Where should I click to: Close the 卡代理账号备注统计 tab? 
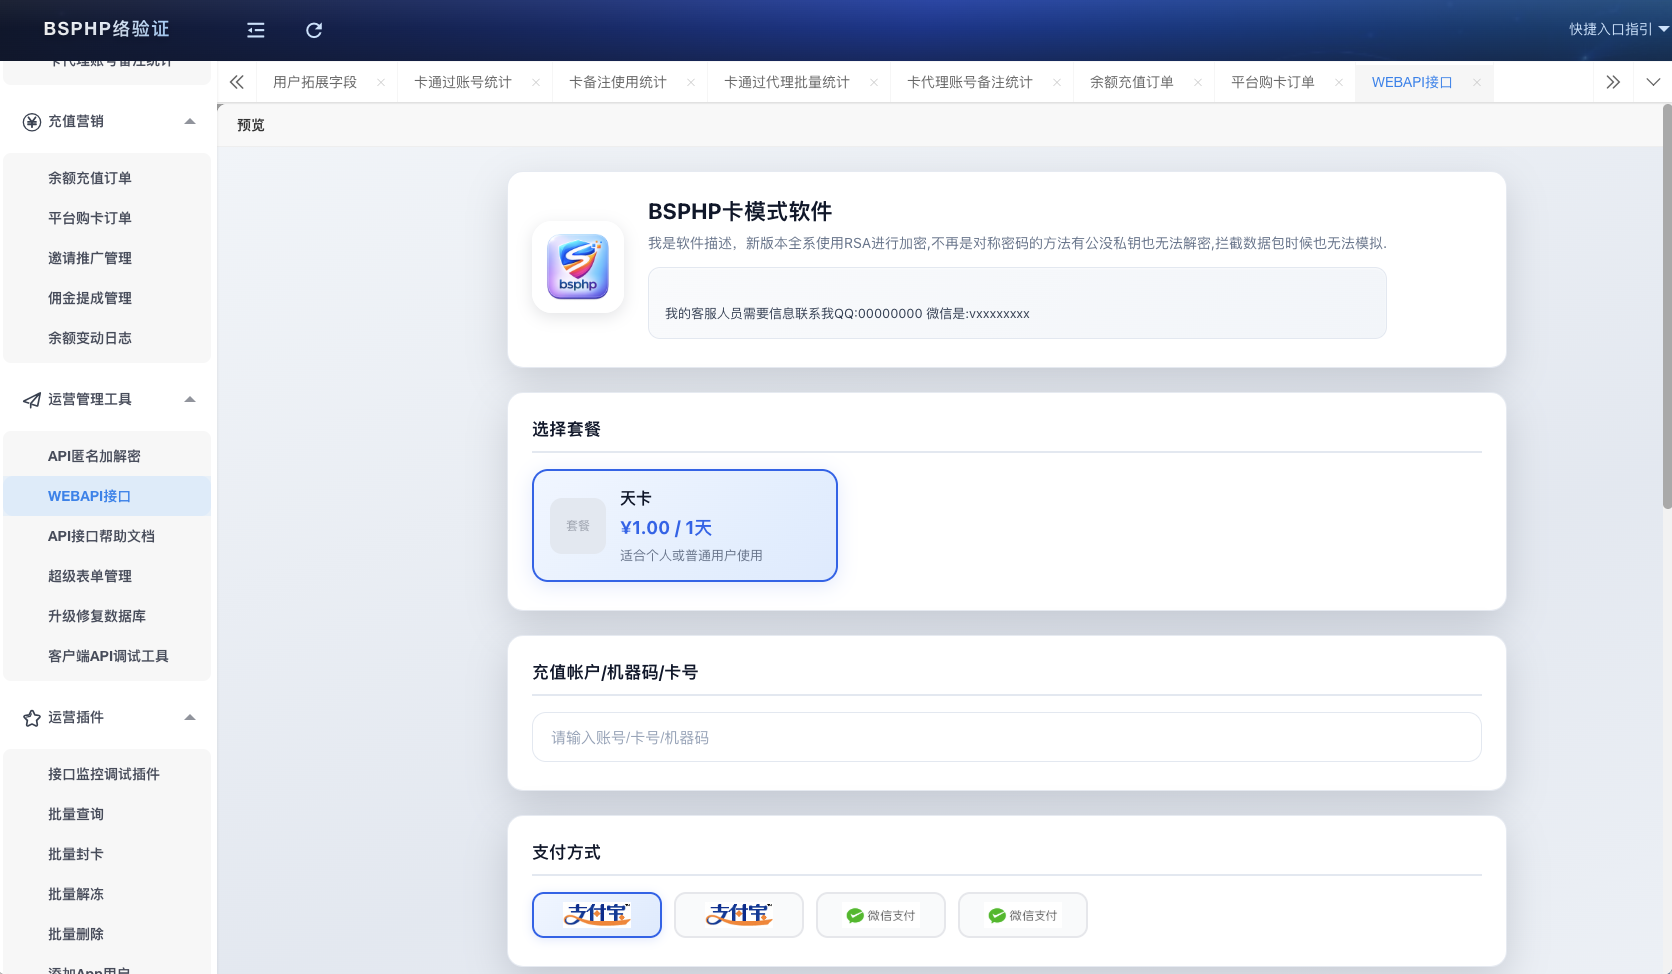1057,82
